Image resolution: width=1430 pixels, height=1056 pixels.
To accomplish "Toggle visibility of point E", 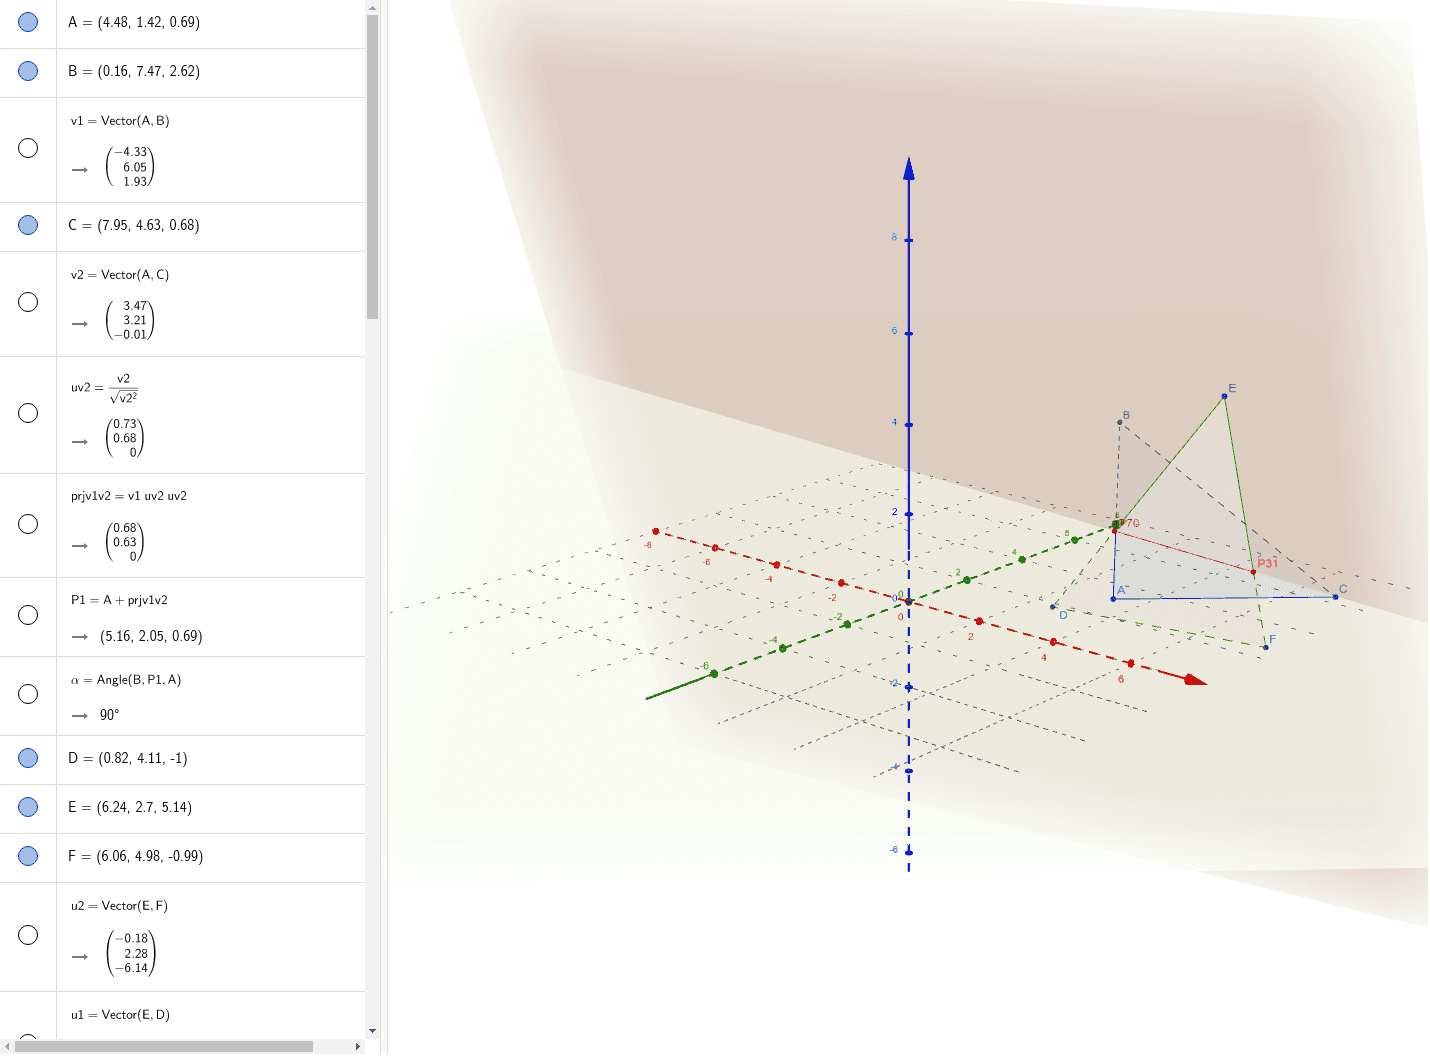I will click(x=28, y=807).
